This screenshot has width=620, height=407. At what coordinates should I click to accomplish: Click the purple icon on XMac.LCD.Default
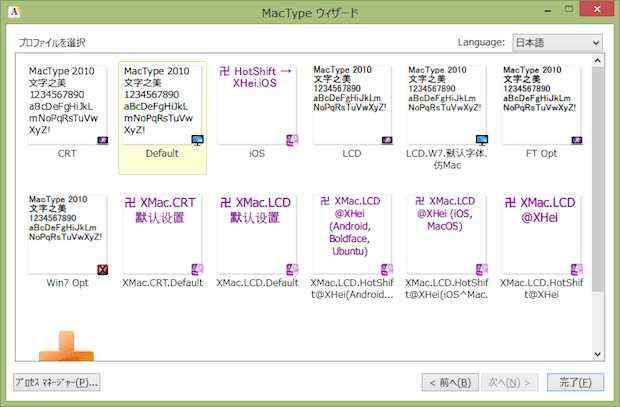tap(292, 270)
